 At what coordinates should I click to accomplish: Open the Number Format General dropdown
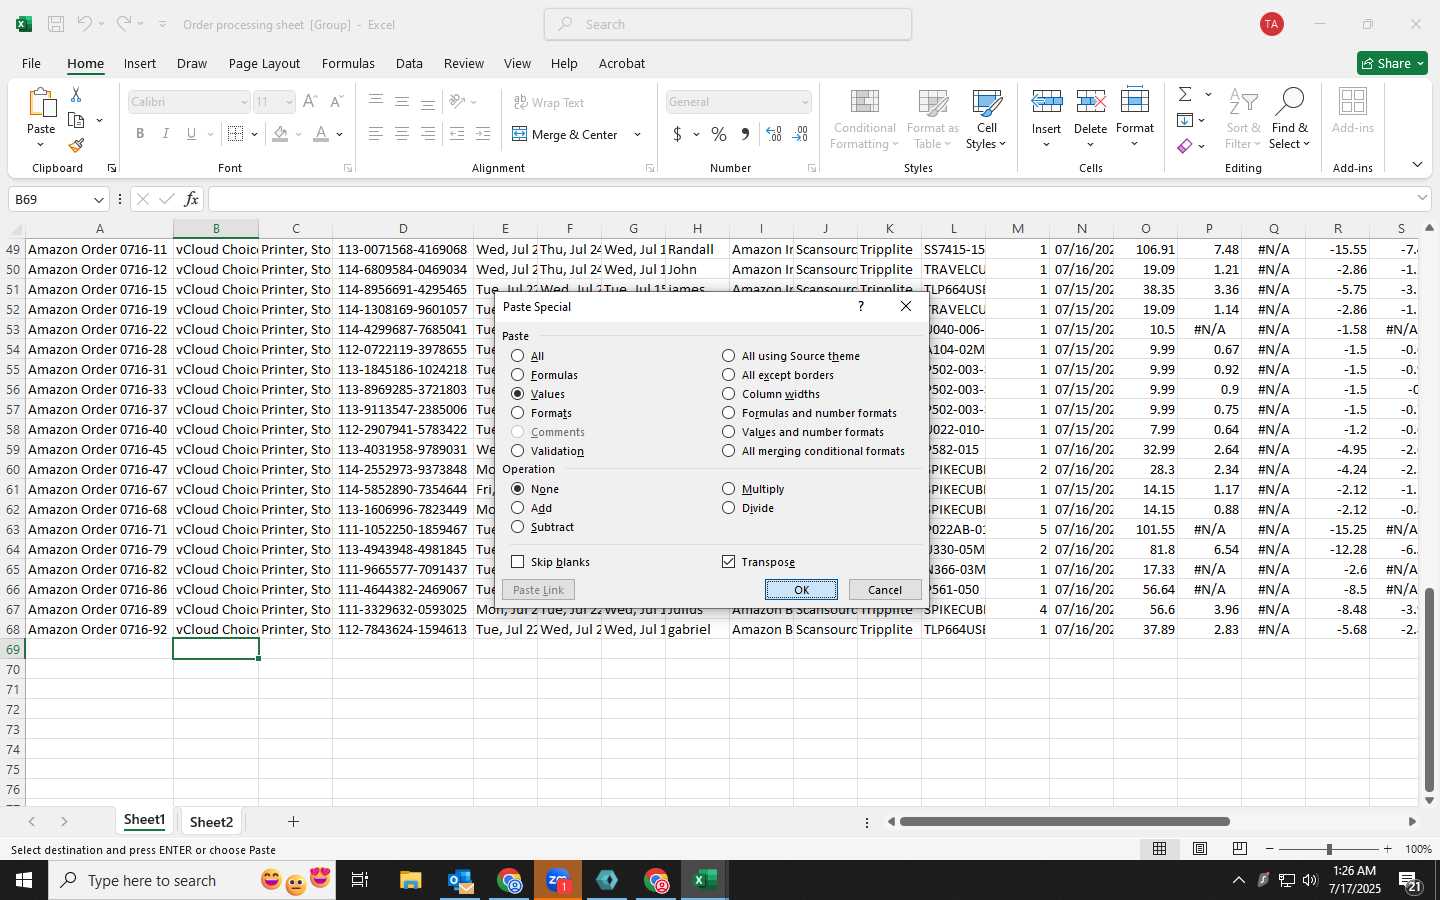pos(804,102)
